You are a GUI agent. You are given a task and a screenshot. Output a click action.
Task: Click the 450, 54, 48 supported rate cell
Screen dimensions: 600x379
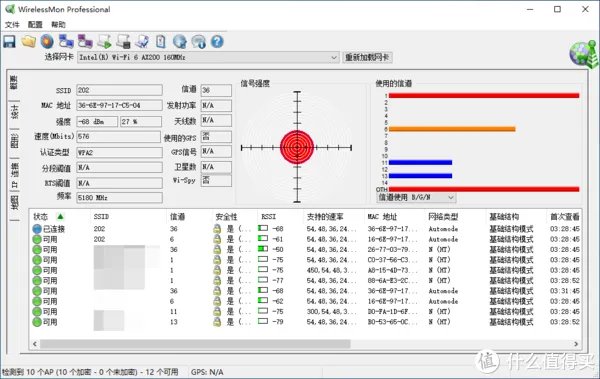point(331,270)
